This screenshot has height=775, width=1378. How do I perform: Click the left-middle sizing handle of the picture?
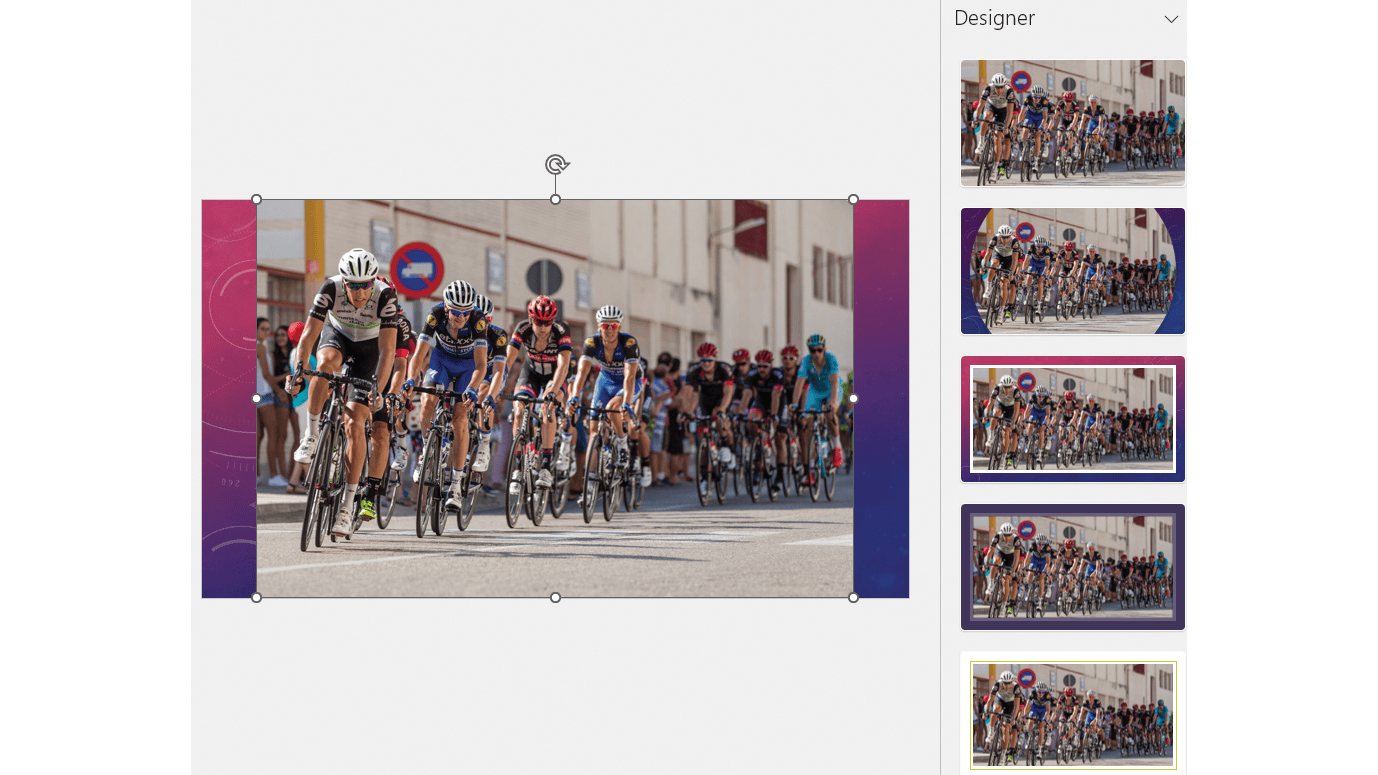(257, 398)
